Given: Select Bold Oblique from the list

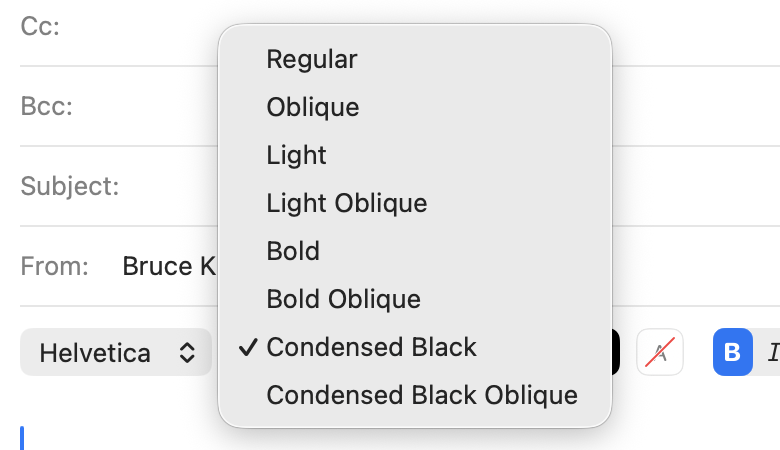Looking at the screenshot, I should (343, 298).
